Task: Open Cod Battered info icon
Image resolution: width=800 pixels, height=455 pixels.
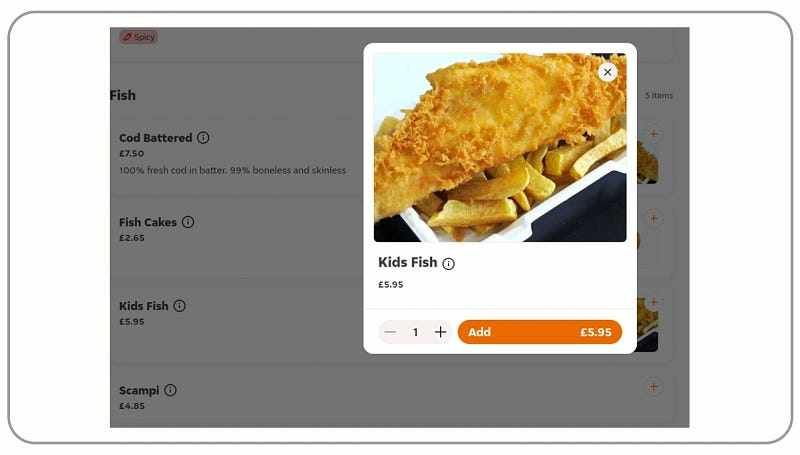Action: click(x=203, y=138)
